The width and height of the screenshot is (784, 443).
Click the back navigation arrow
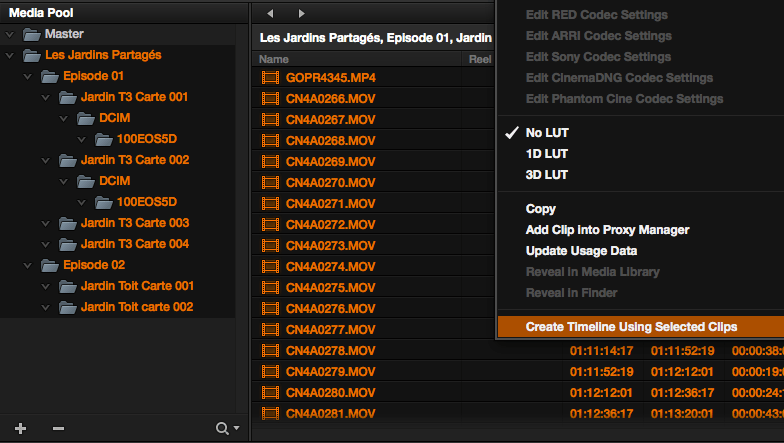coord(270,13)
